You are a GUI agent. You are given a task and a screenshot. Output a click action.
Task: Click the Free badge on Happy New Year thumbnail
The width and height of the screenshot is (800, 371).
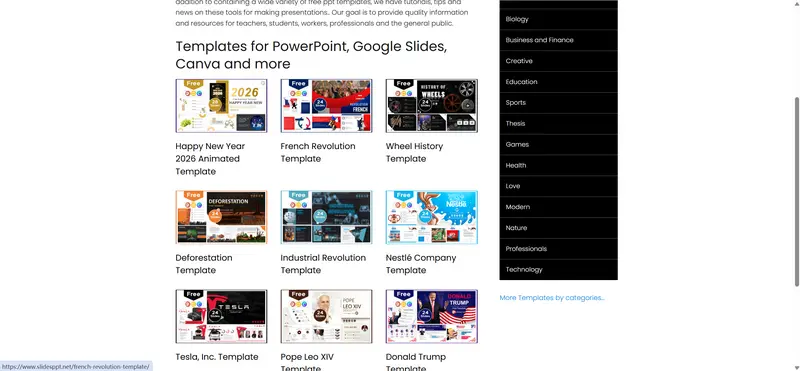coord(194,84)
